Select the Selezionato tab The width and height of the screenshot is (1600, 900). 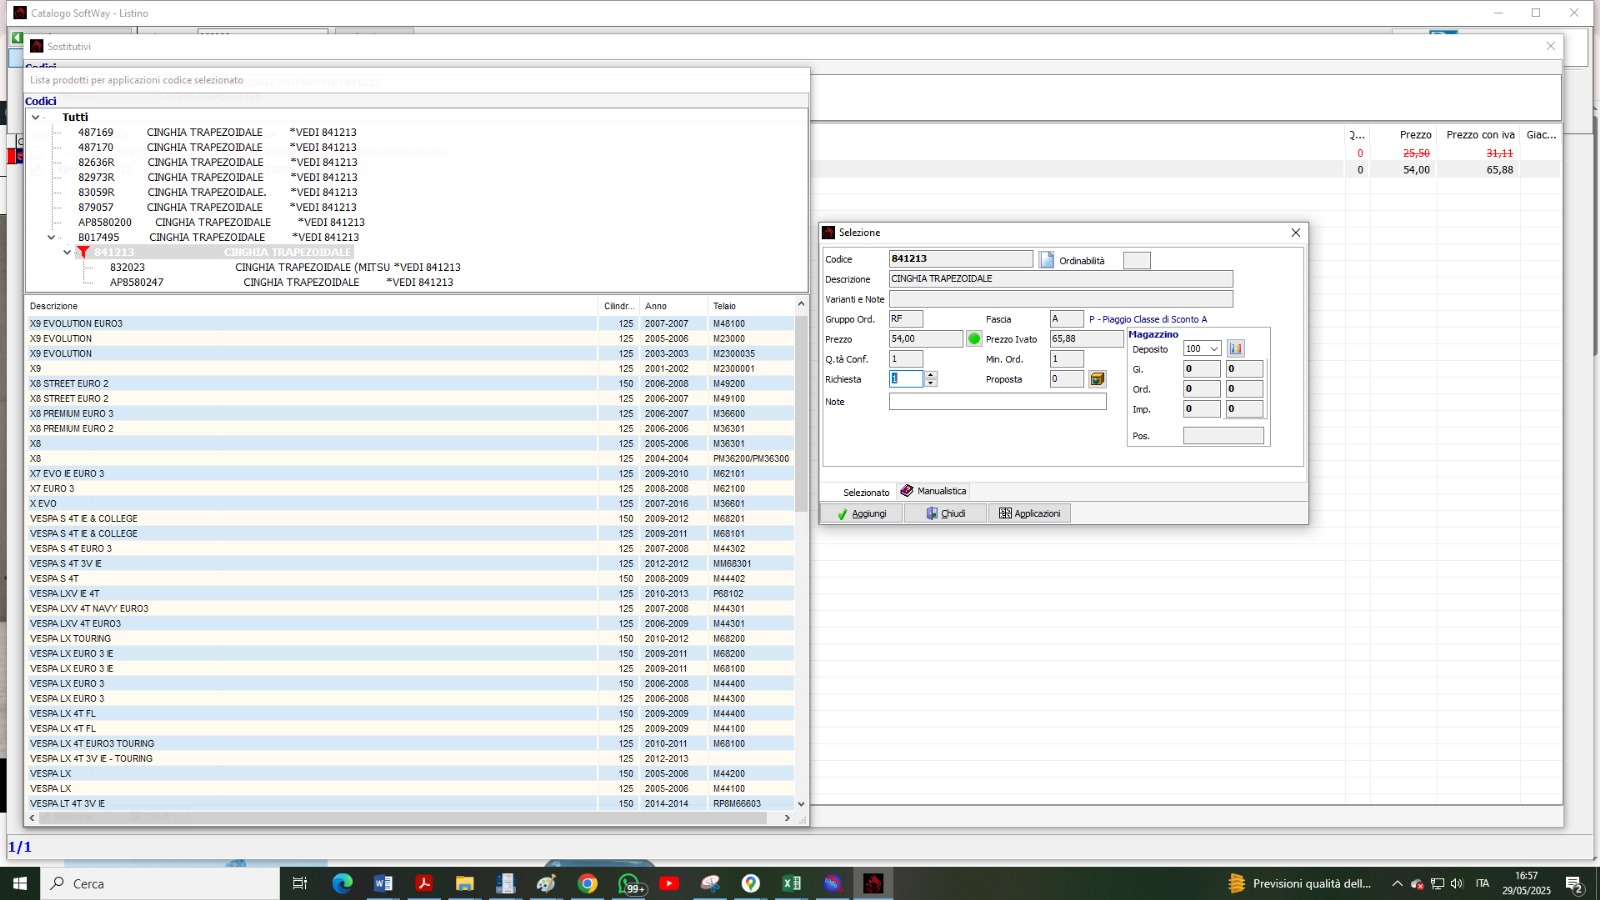865,492
